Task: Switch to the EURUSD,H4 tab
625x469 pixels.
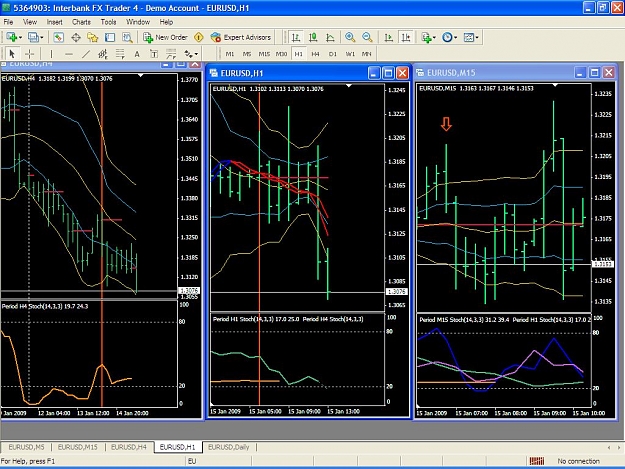Action: [x=128, y=447]
